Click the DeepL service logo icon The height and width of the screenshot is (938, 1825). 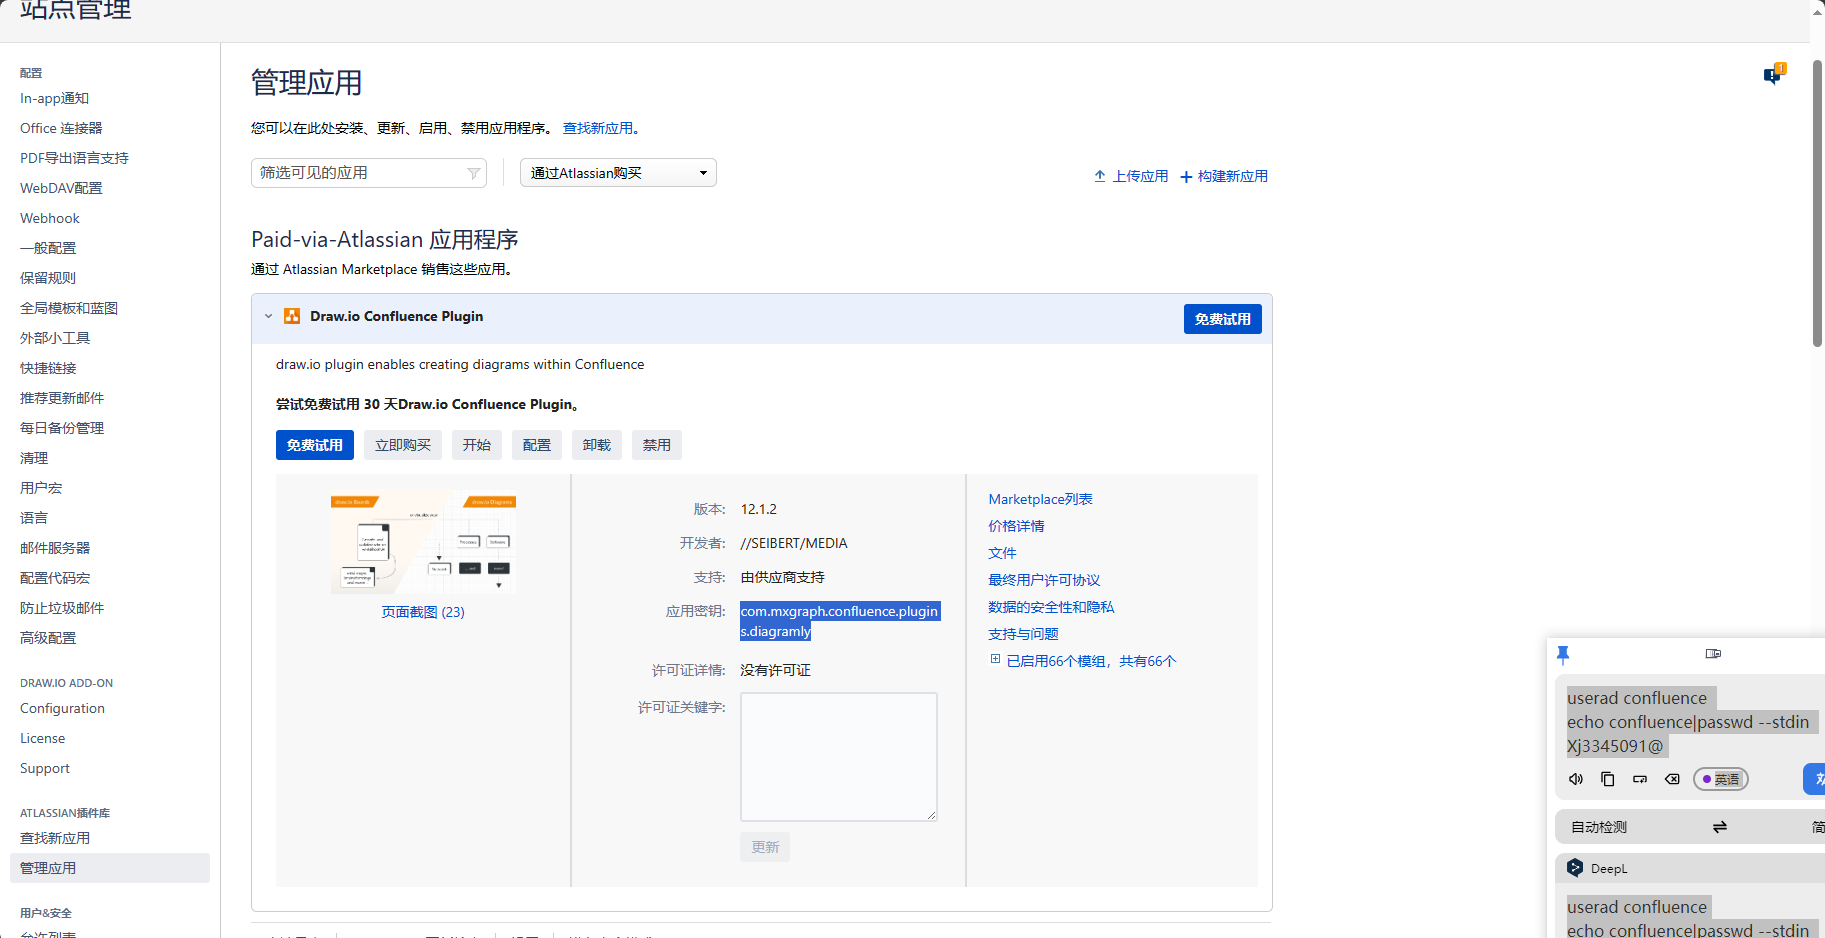point(1575,868)
